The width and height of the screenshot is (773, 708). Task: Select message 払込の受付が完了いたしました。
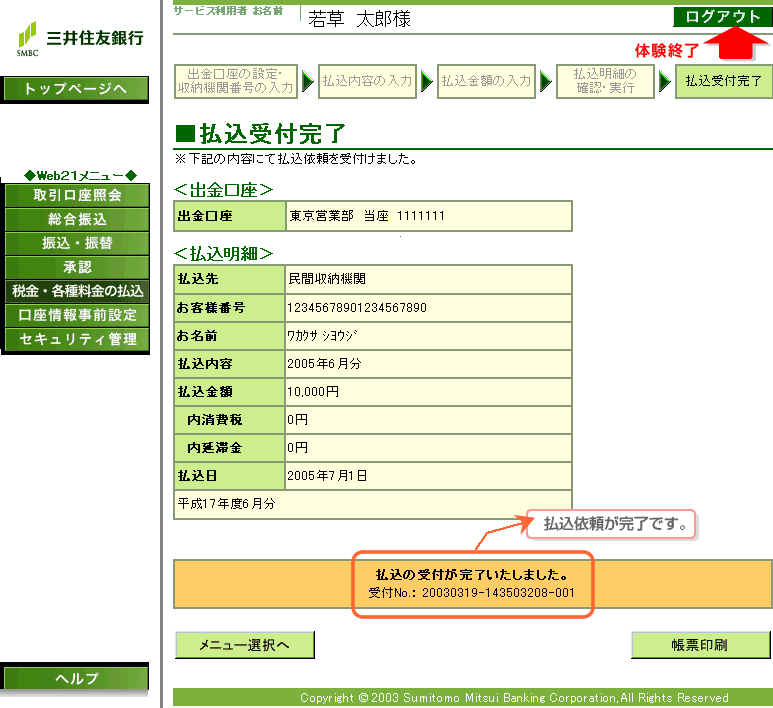coord(472,575)
